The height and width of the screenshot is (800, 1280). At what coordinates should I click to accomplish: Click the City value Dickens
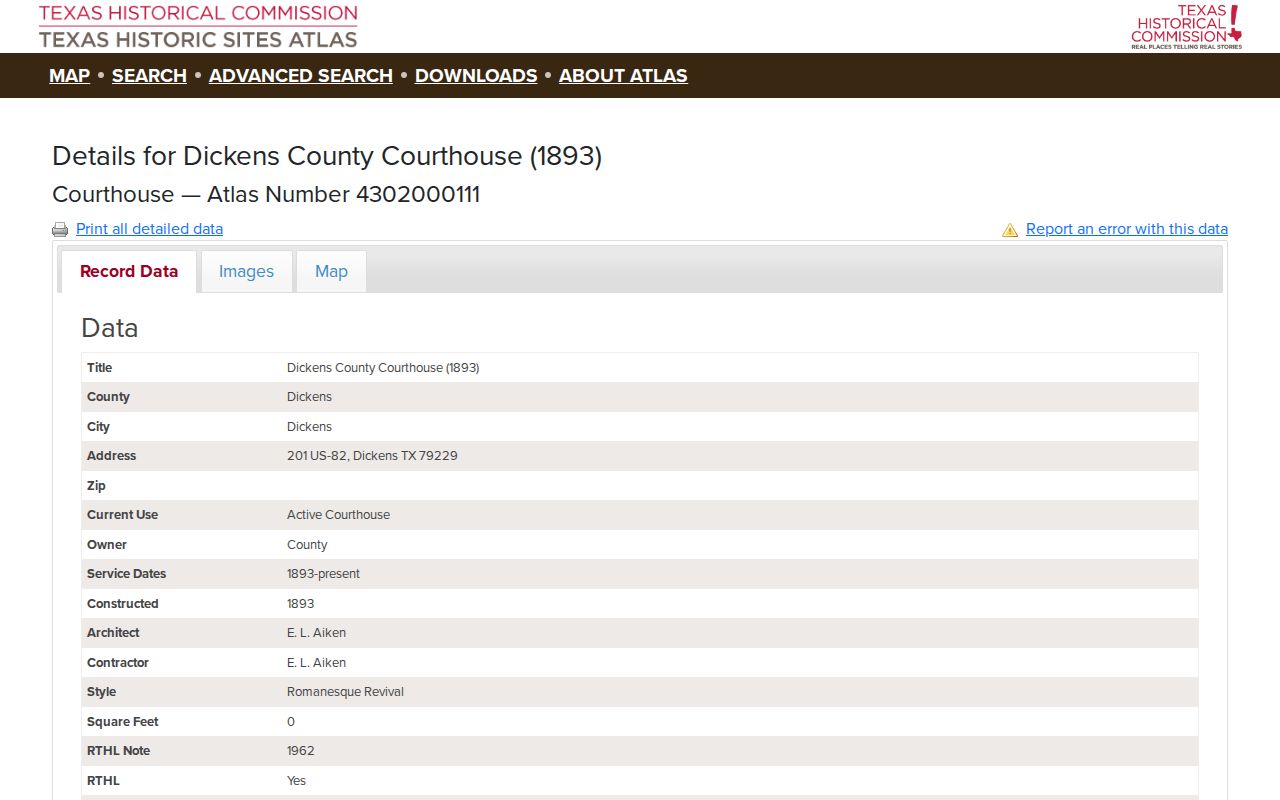[x=309, y=427]
